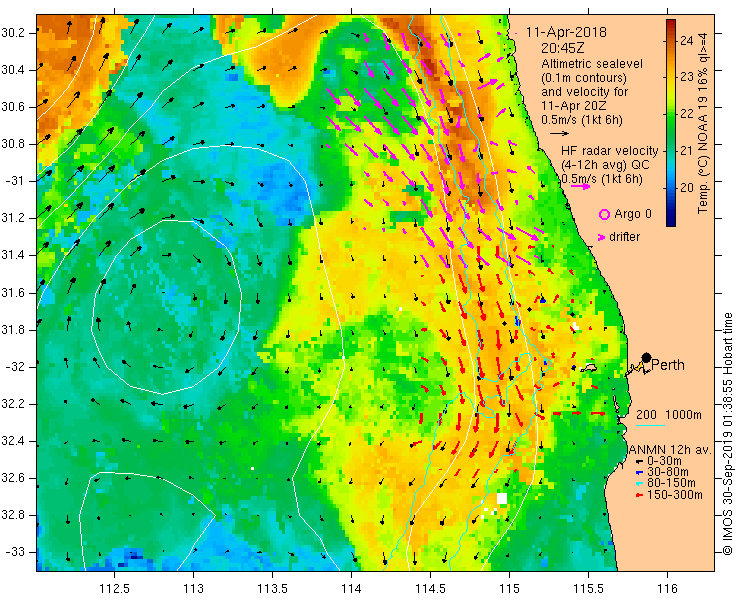Click the small island west of Perth
Viewport: 740px width, 600px height.
tap(589, 367)
